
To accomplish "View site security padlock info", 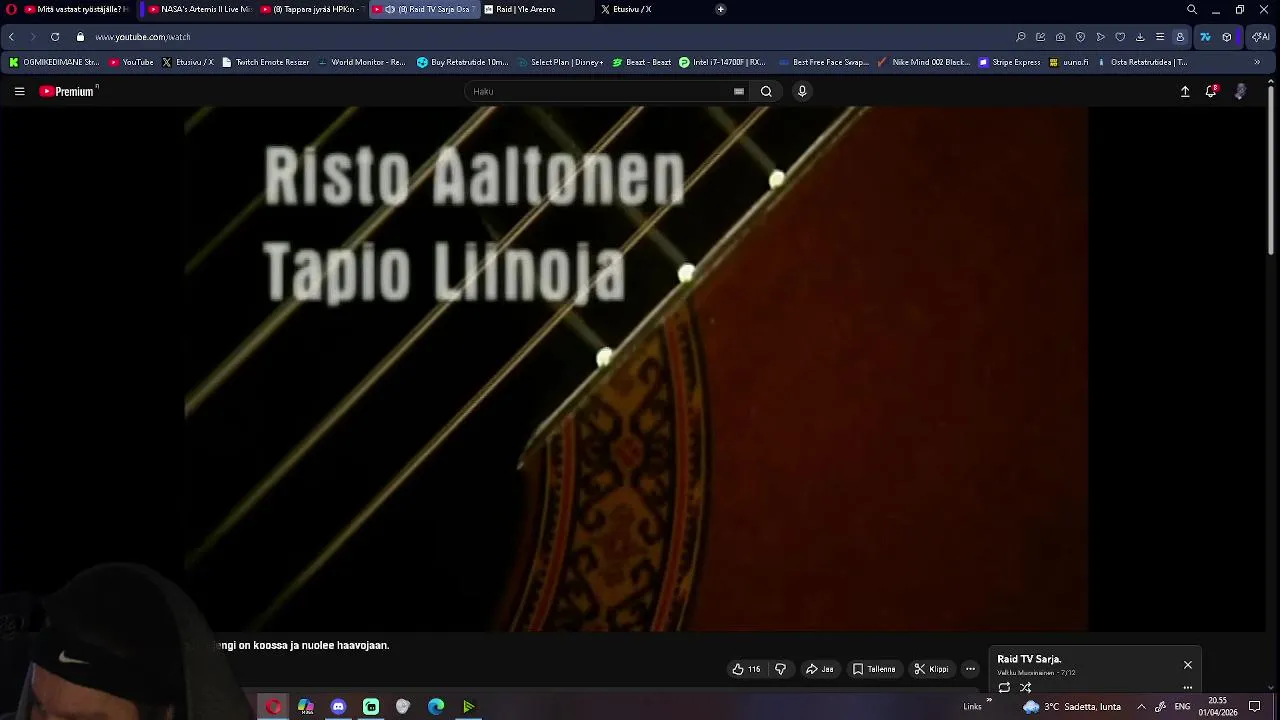I will pos(81,37).
